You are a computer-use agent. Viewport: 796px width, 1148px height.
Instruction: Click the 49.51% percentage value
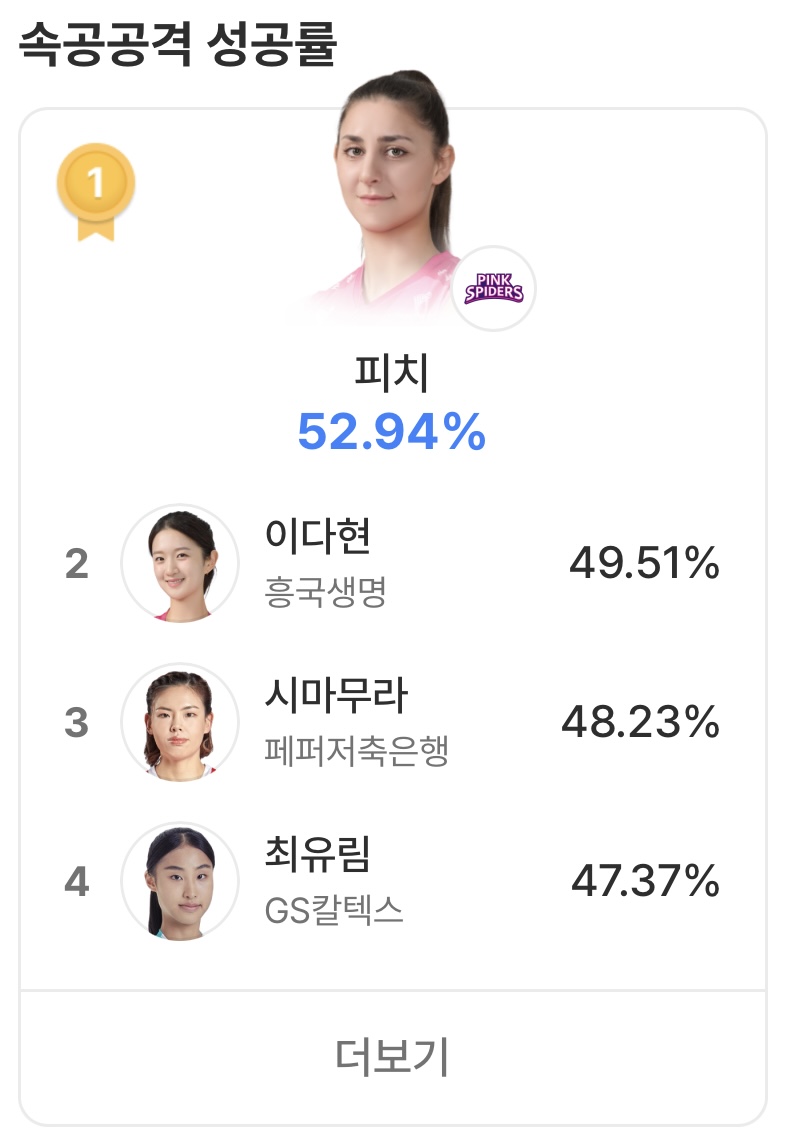tap(644, 564)
